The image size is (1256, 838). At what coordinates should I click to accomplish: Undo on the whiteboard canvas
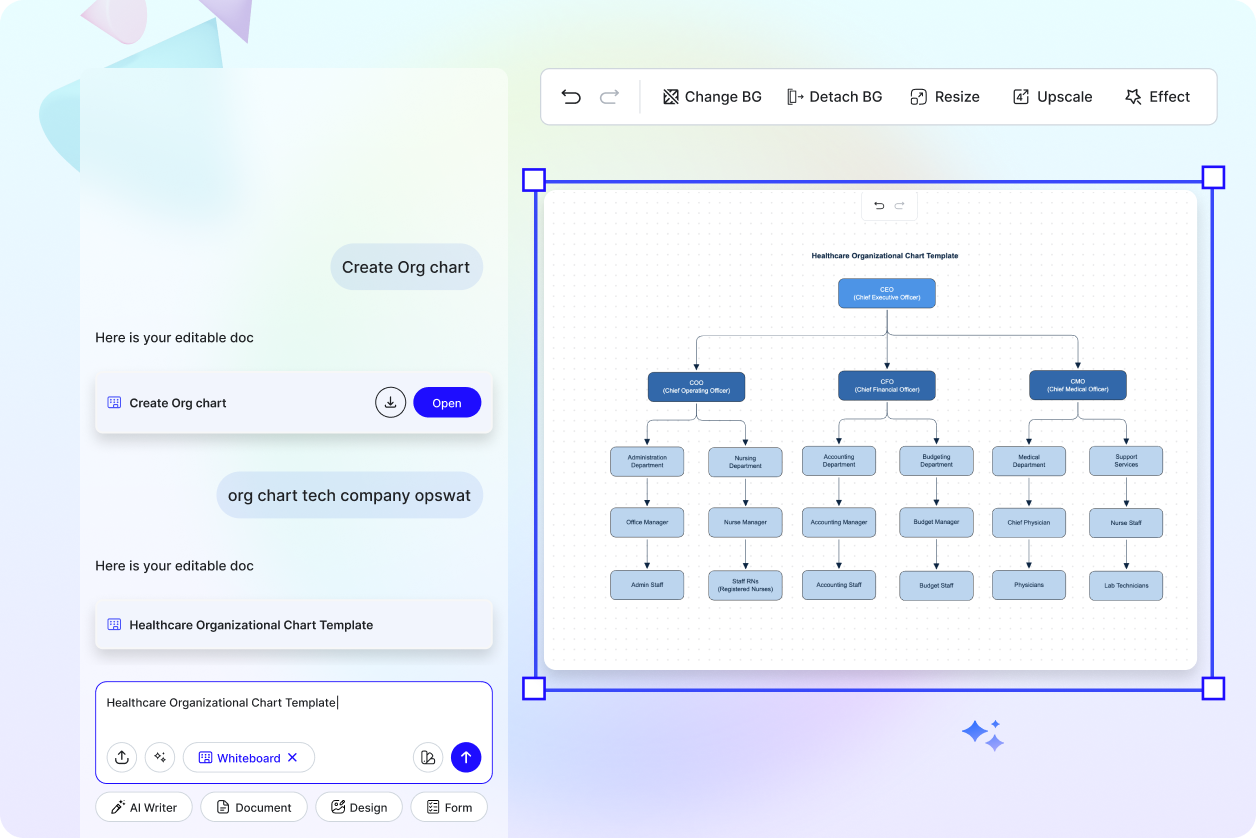[x=877, y=205]
